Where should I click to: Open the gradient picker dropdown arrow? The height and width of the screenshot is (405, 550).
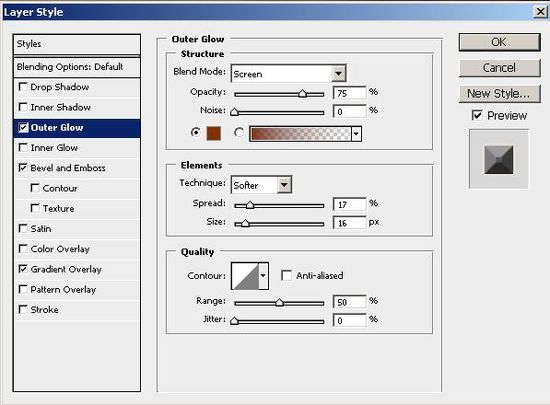[356, 134]
